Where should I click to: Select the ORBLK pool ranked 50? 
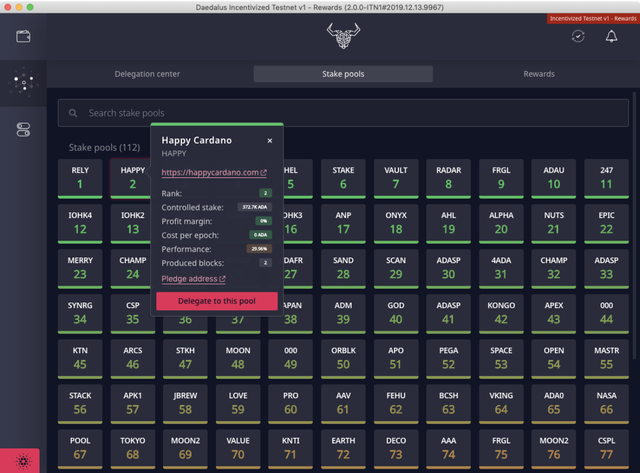tap(343, 359)
